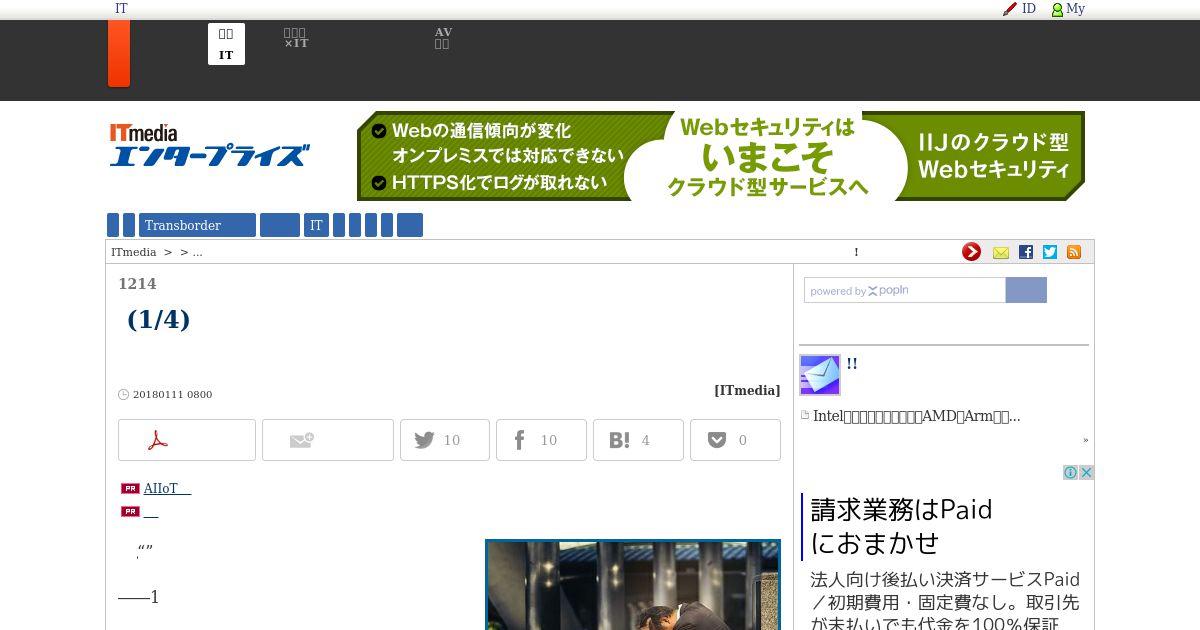Click the article photo thumbnail
This screenshot has width=1200, height=630.
point(633,585)
